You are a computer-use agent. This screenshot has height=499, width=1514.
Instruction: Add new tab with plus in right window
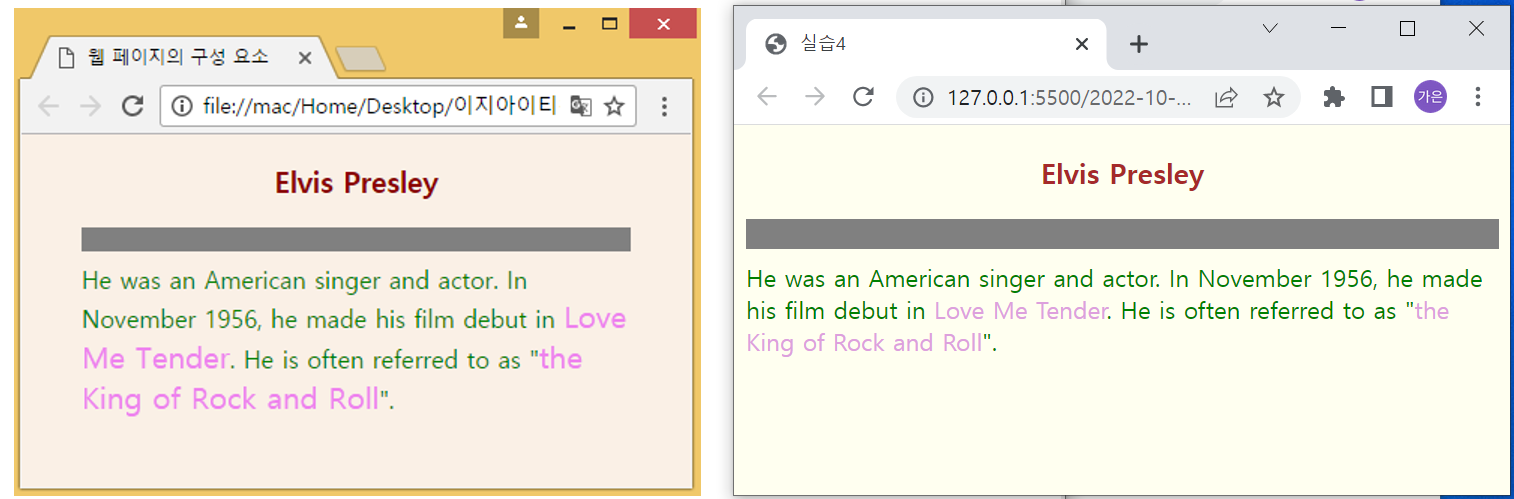click(1138, 44)
